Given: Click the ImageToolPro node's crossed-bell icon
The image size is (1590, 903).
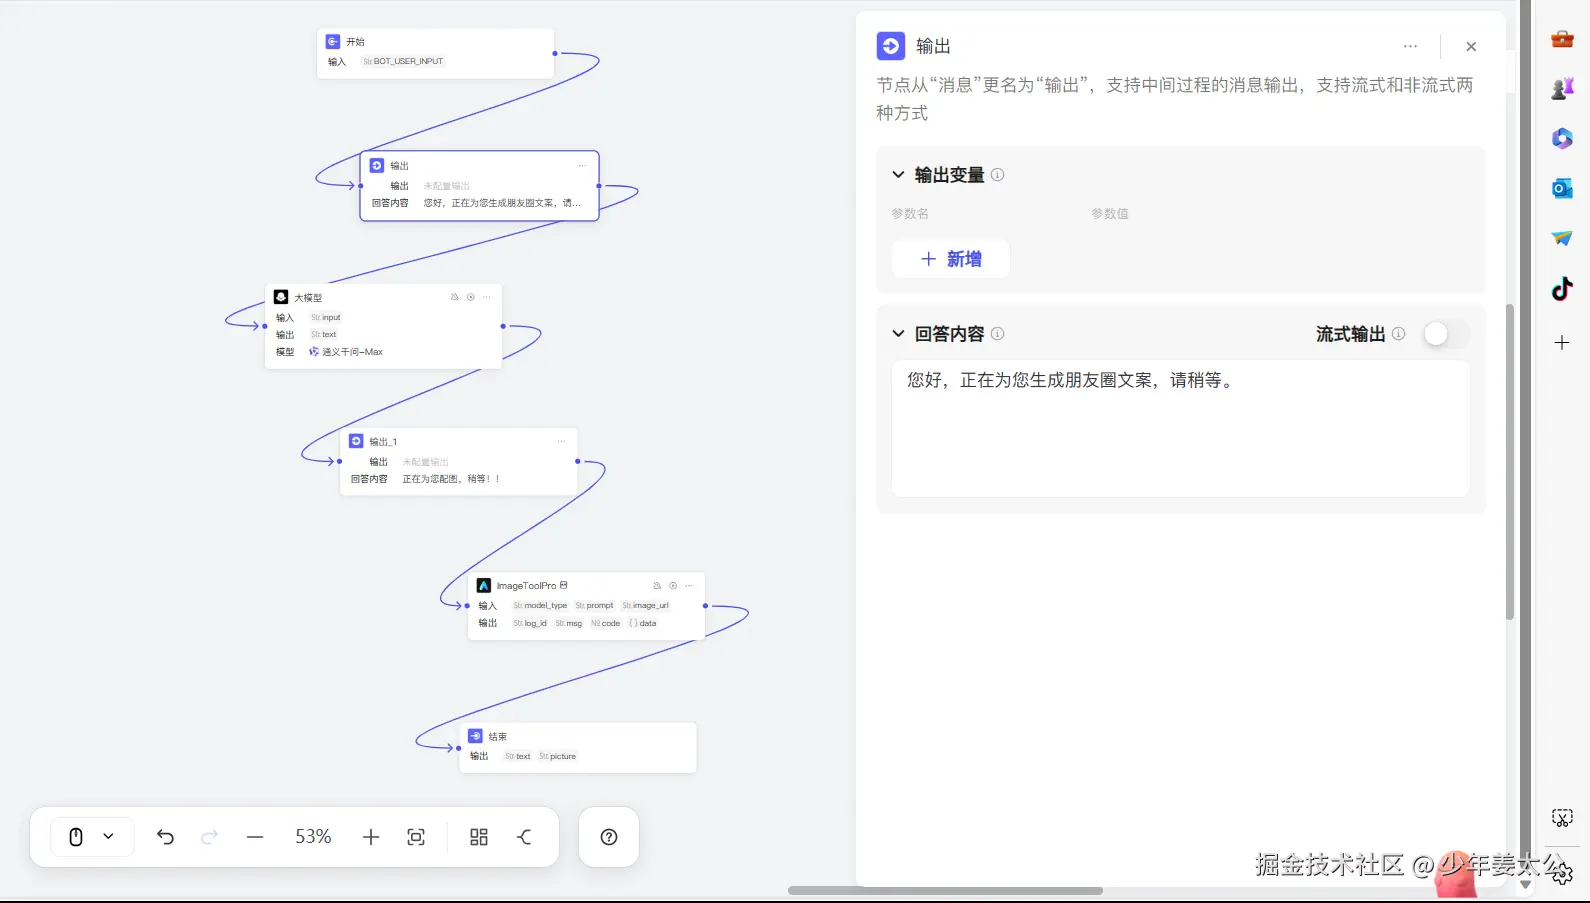Looking at the screenshot, I should (657, 585).
